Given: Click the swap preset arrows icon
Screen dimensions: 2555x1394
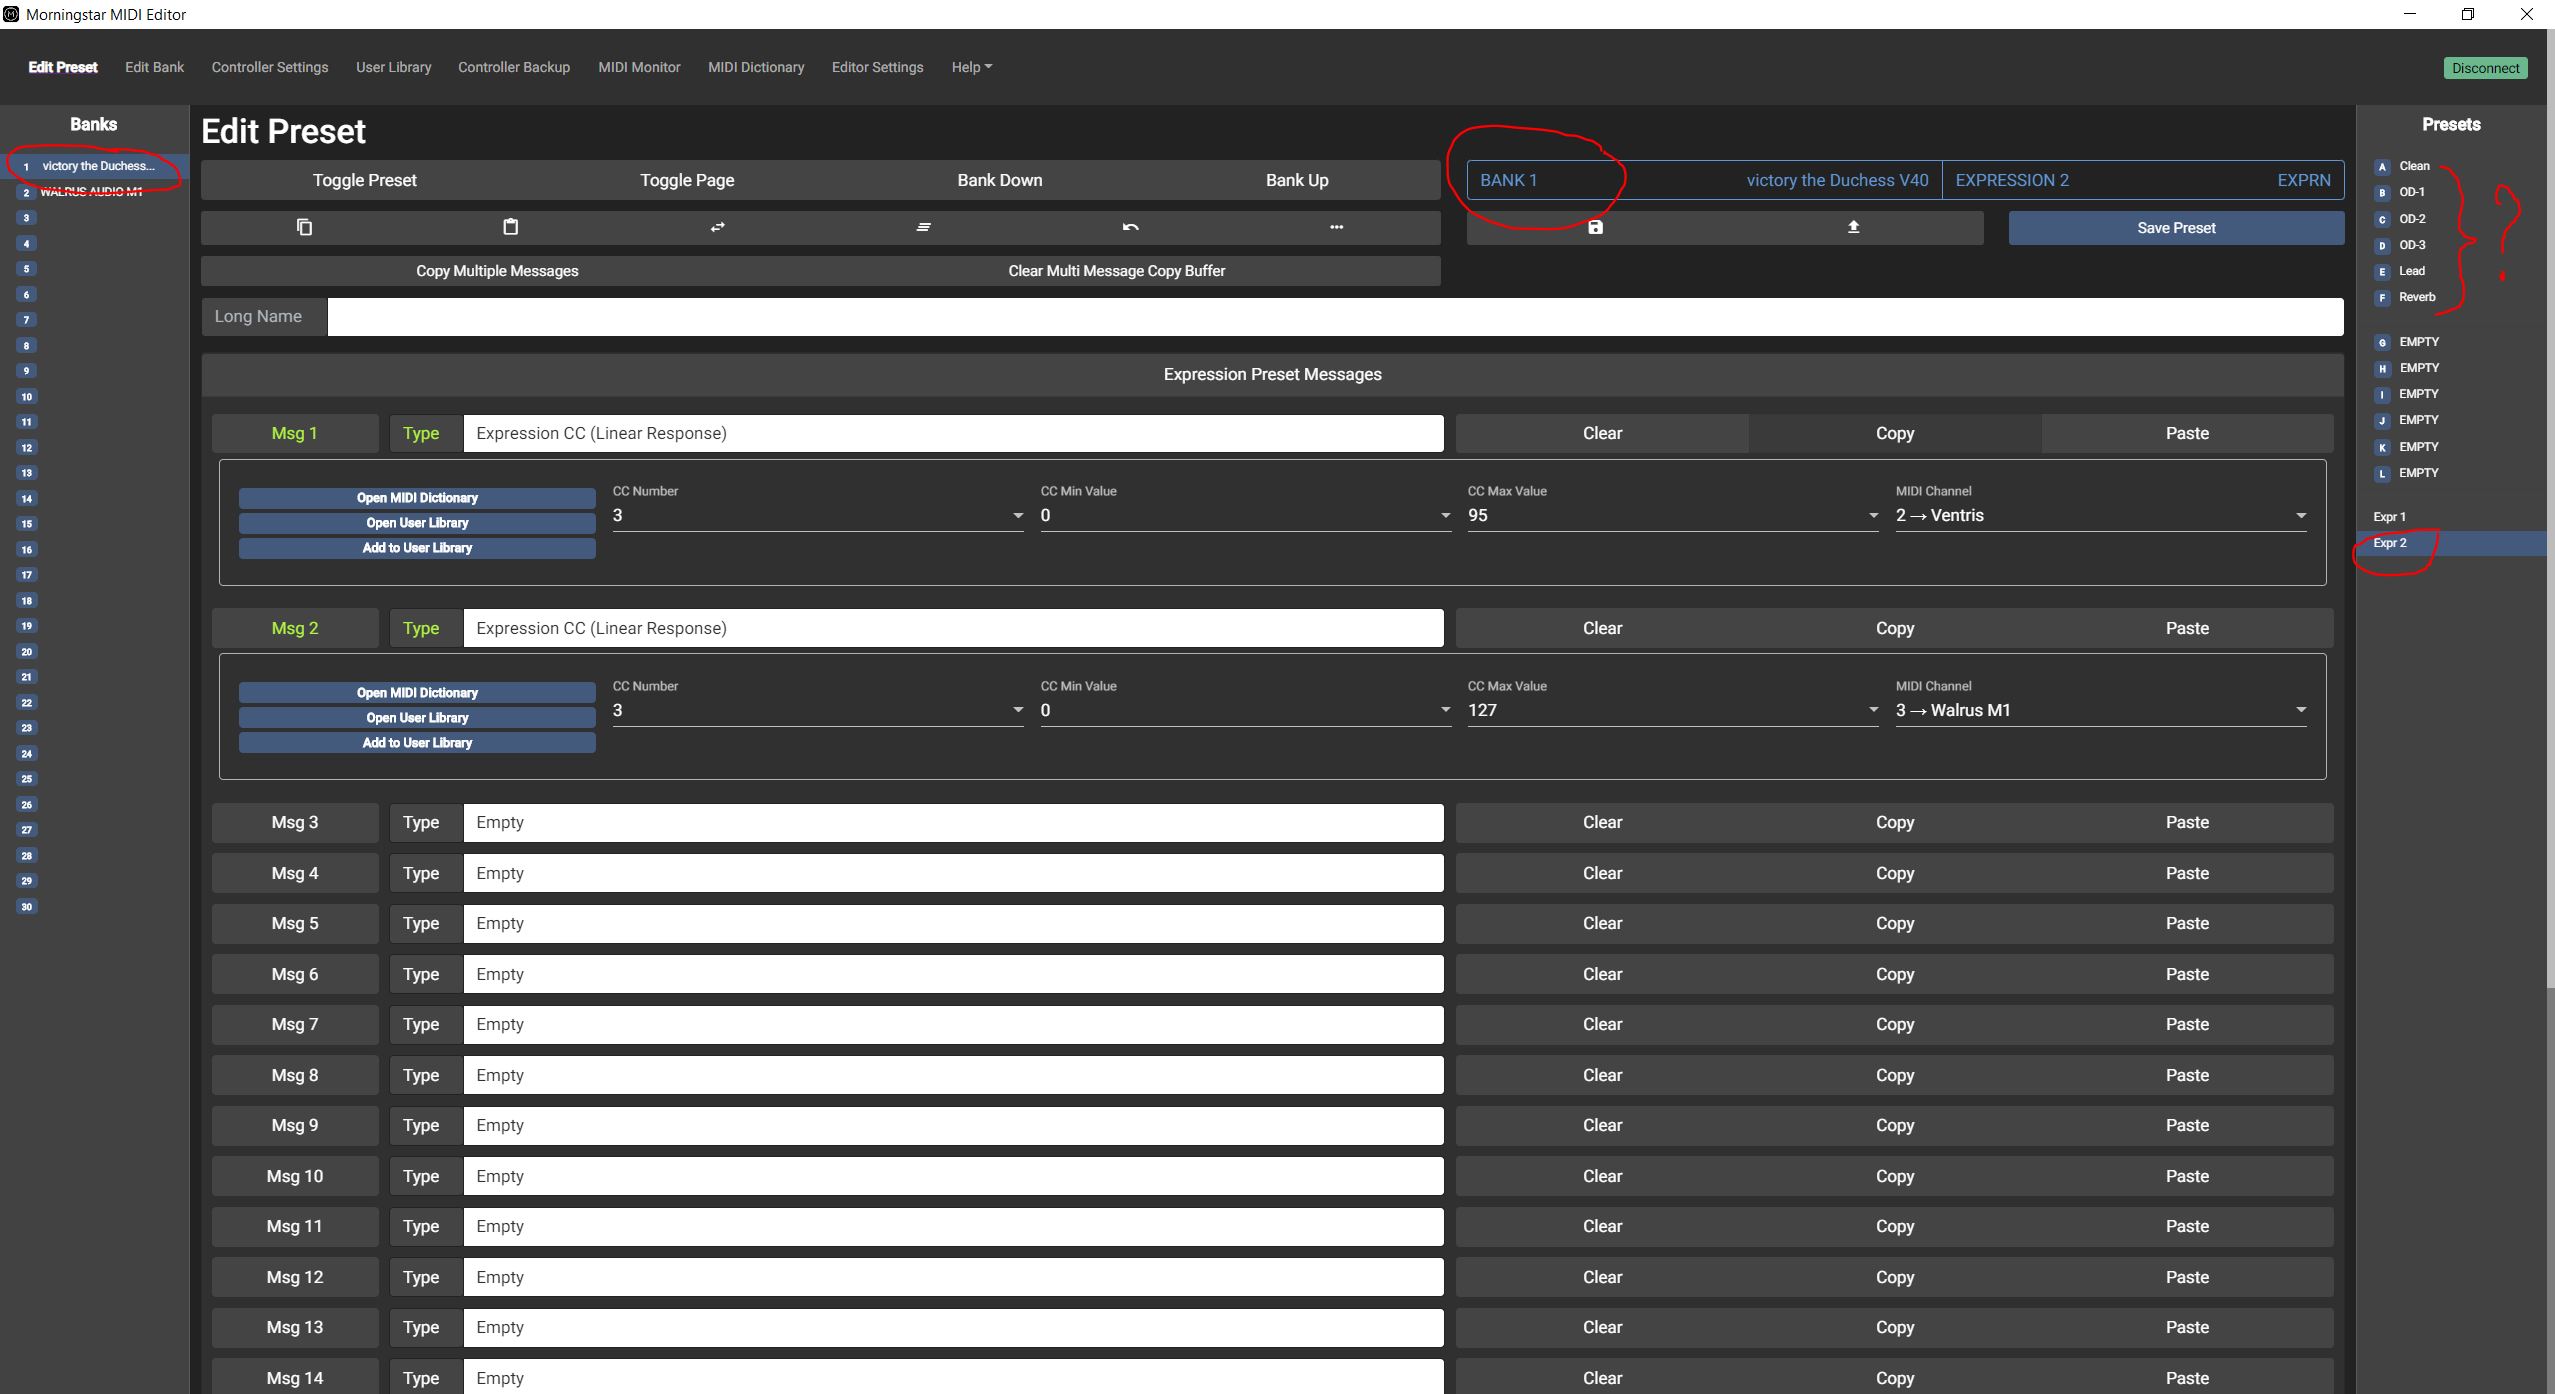Looking at the screenshot, I should [x=717, y=227].
